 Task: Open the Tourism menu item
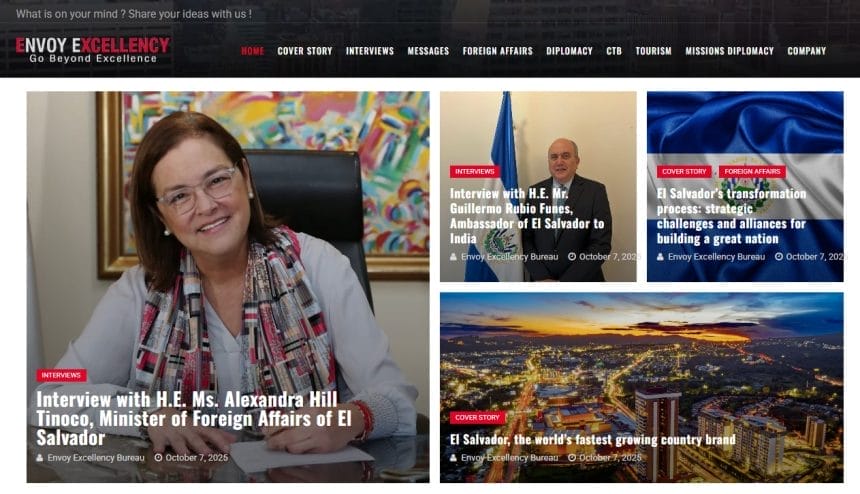[653, 51]
